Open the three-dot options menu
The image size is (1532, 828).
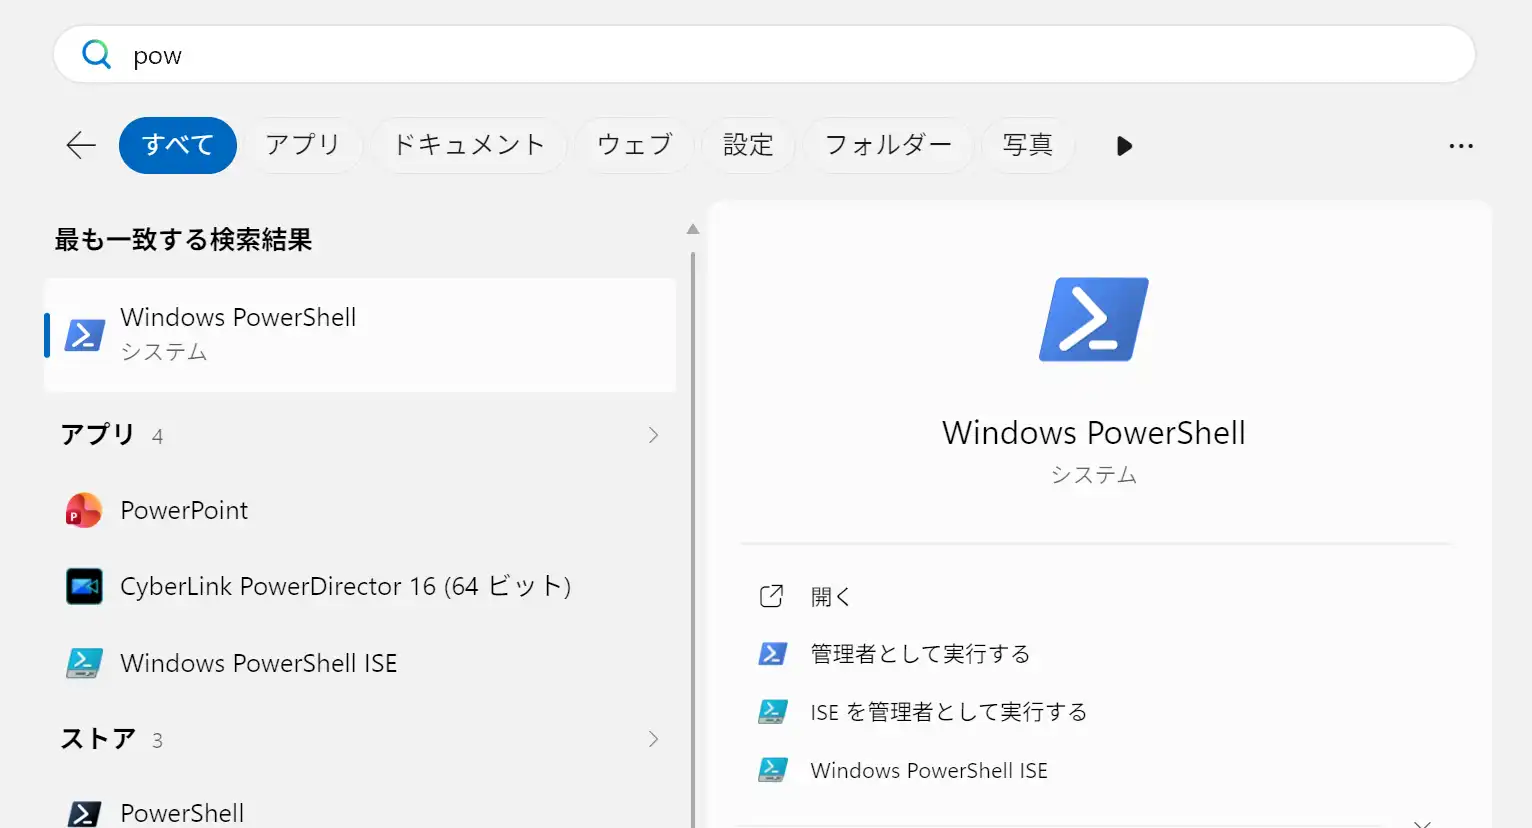tap(1461, 146)
